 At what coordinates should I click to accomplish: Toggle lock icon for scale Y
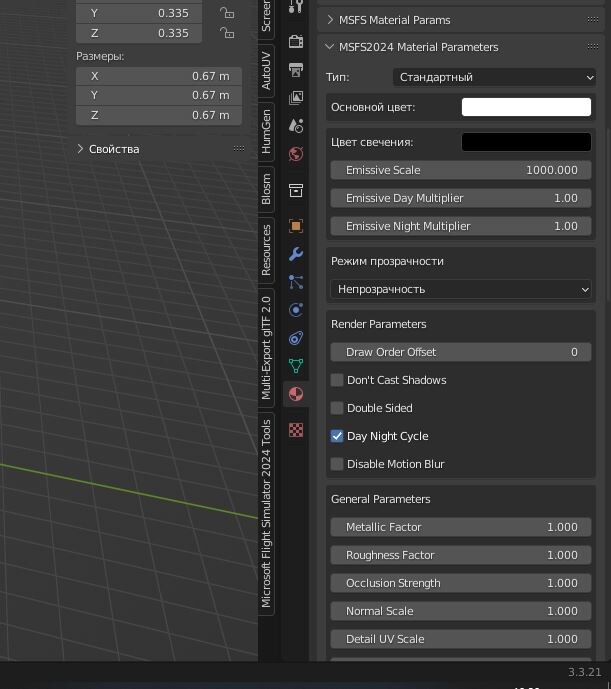click(x=227, y=13)
